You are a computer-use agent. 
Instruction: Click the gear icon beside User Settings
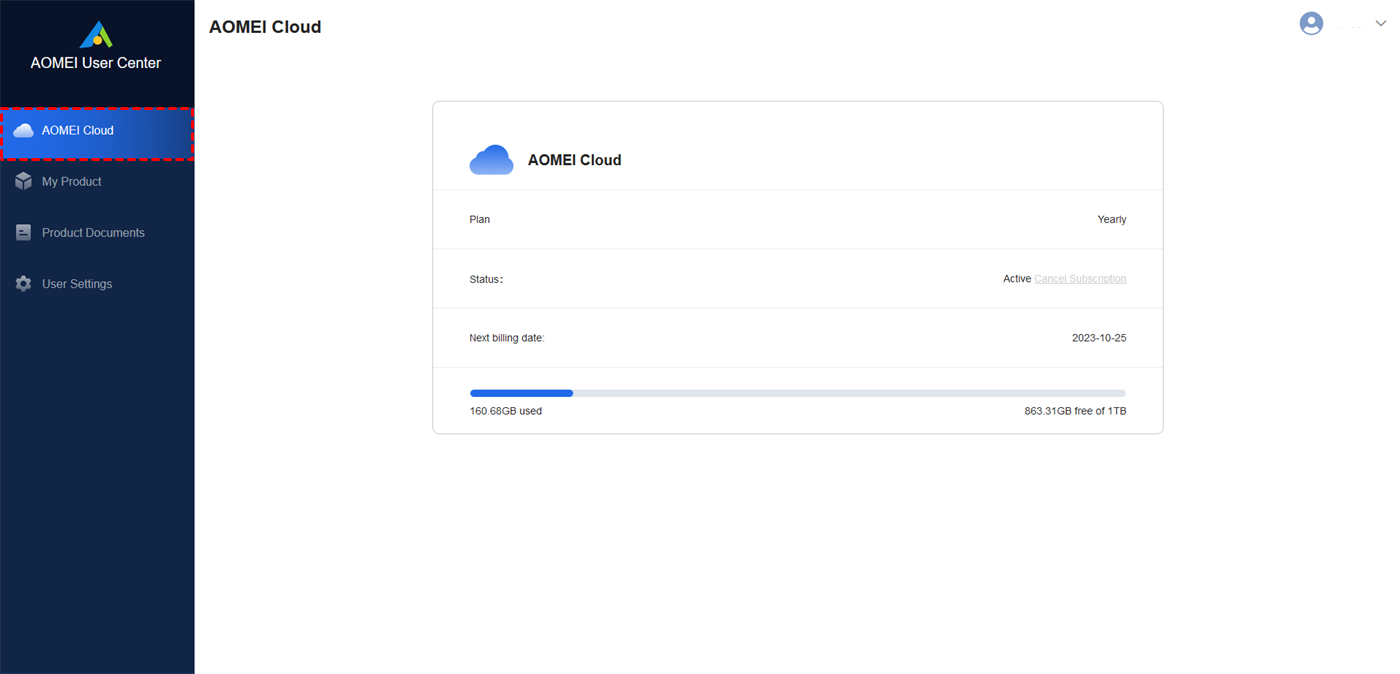(x=23, y=284)
